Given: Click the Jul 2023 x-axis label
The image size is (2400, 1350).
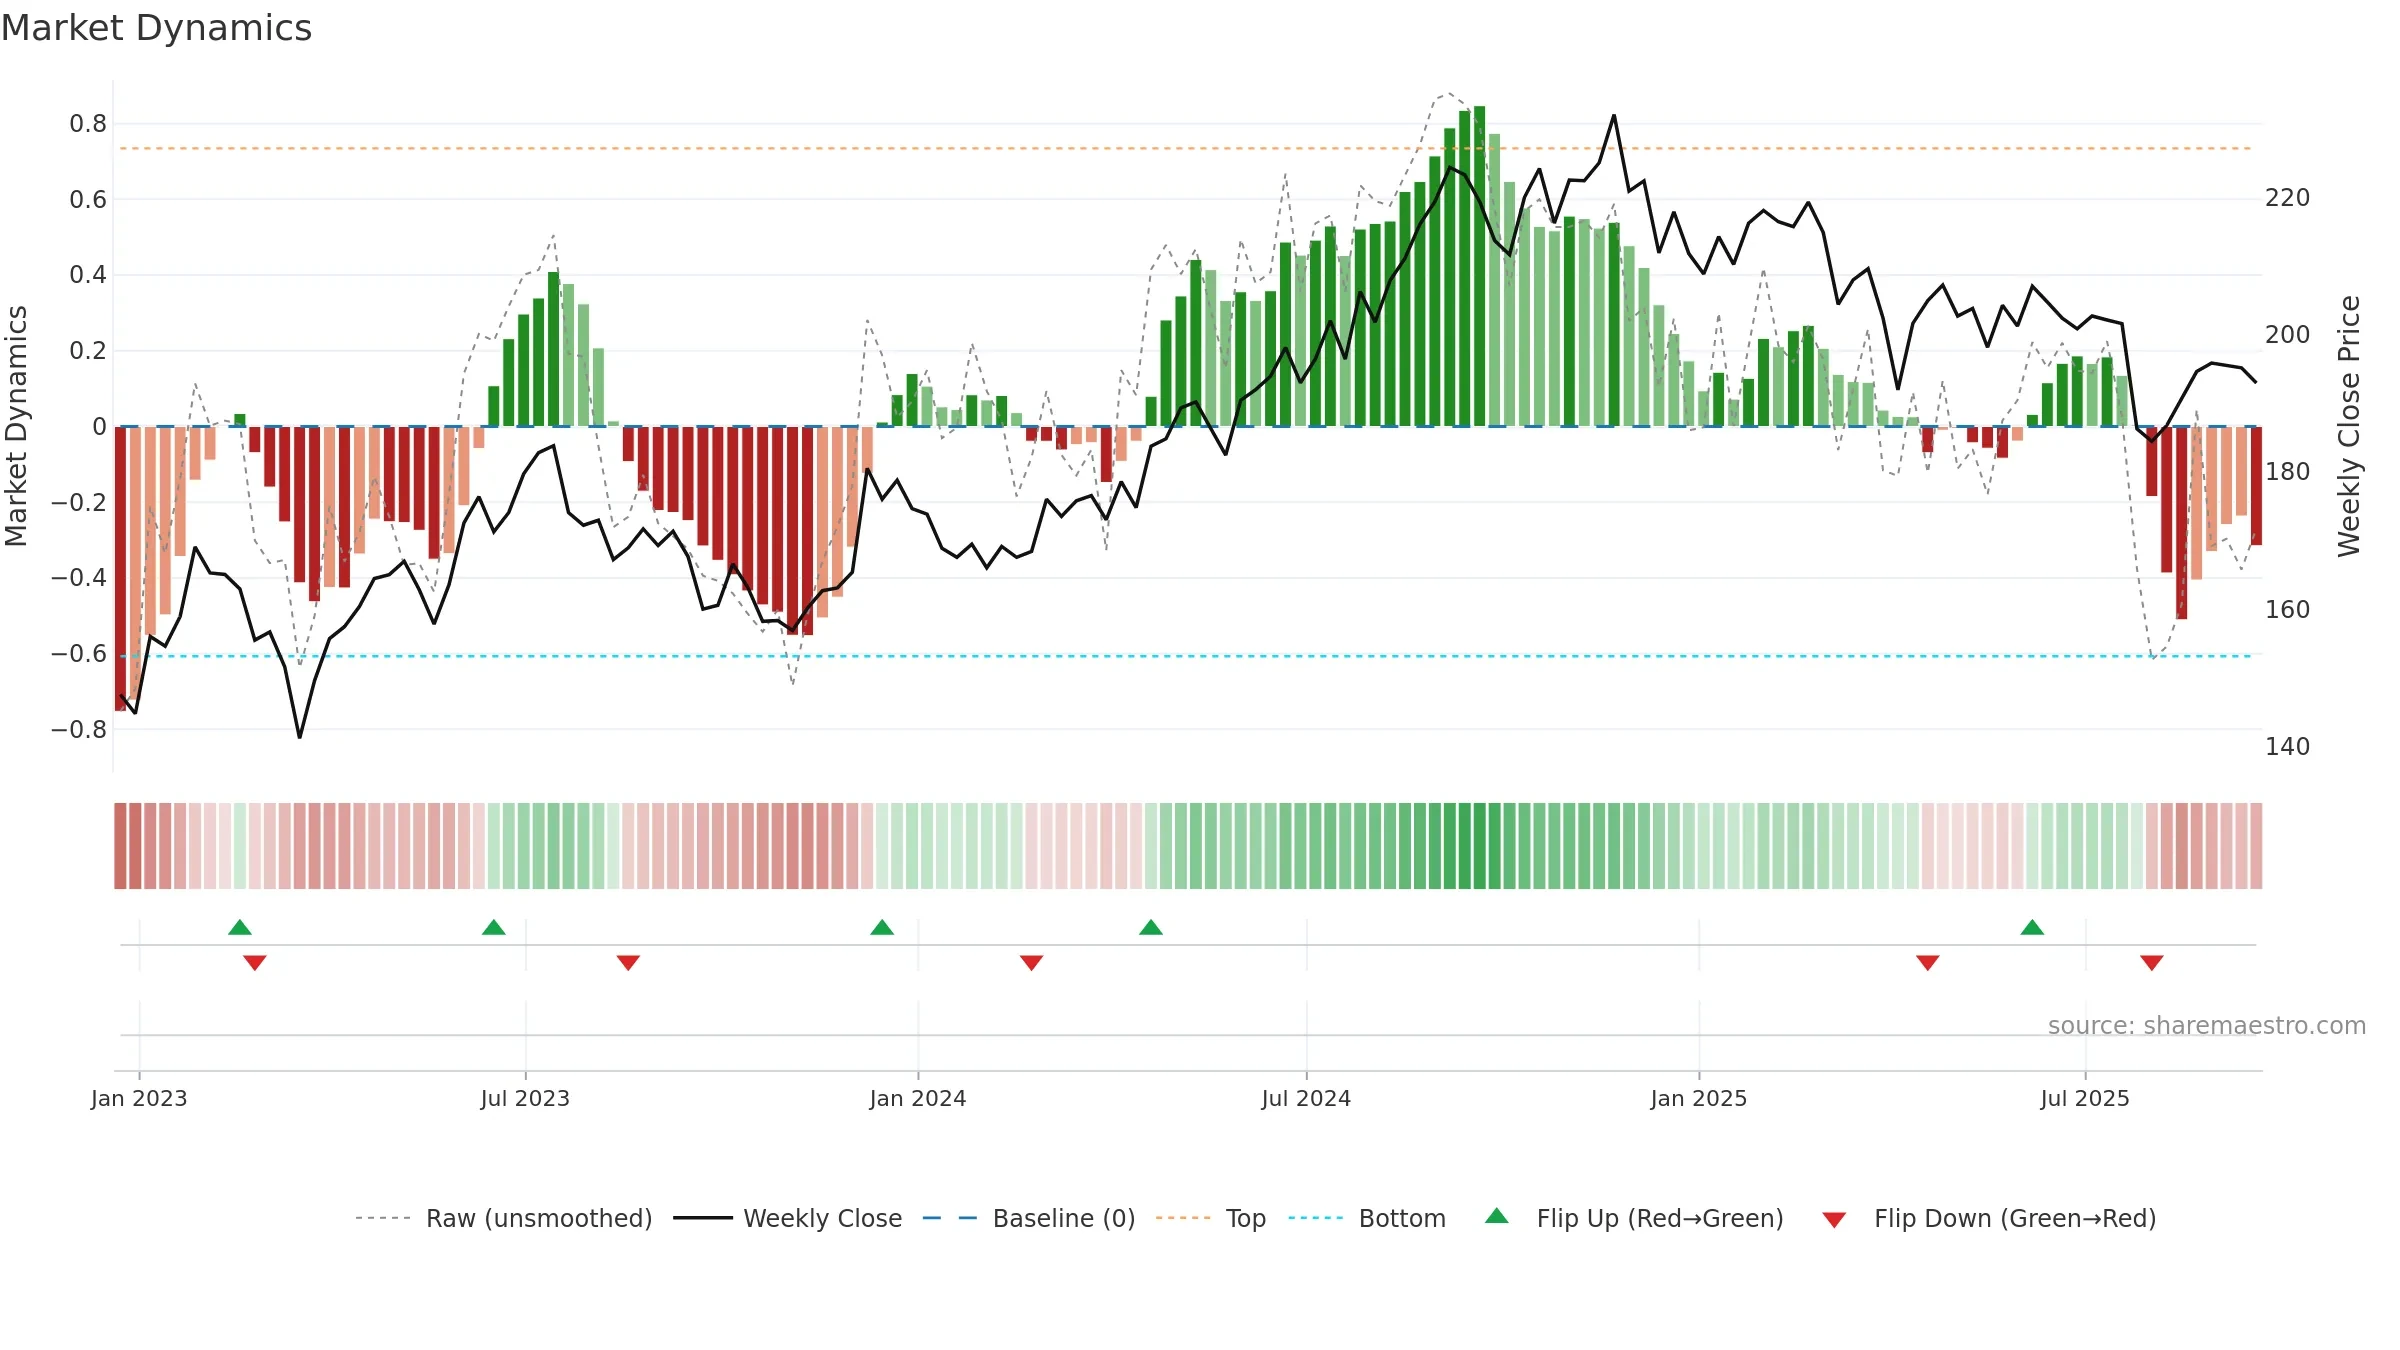Looking at the screenshot, I should (525, 1098).
